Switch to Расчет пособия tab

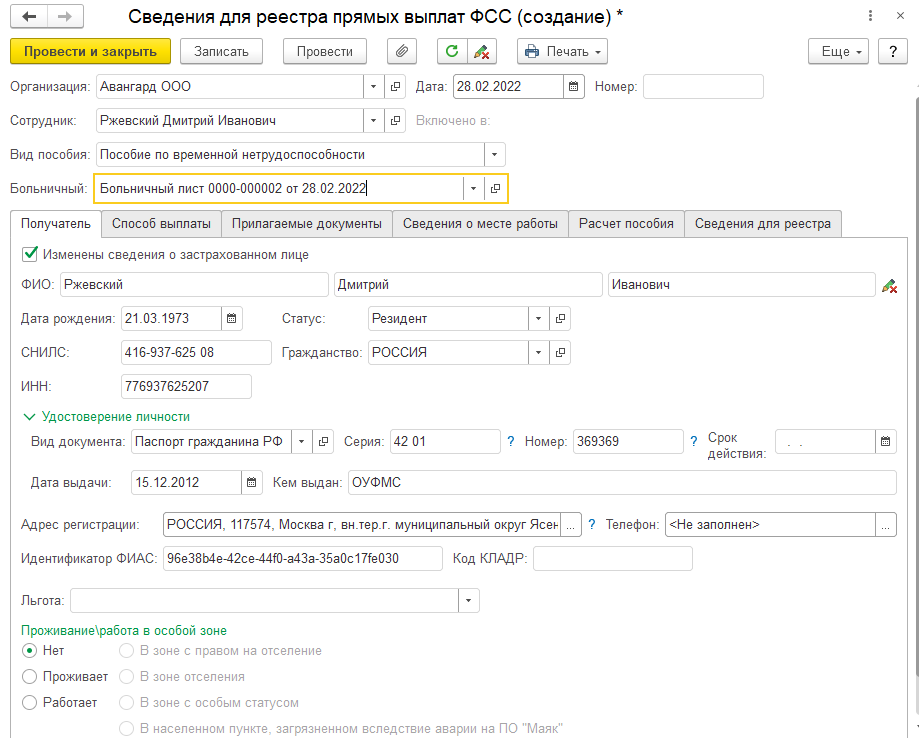point(626,224)
